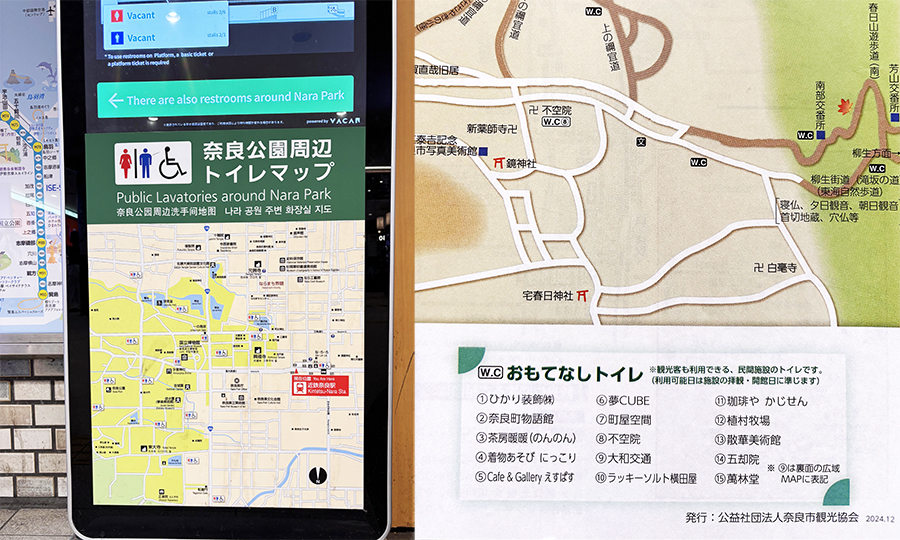900x540 pixels.
Task: Click the red maple leaf icon
Action: (845, 106)
